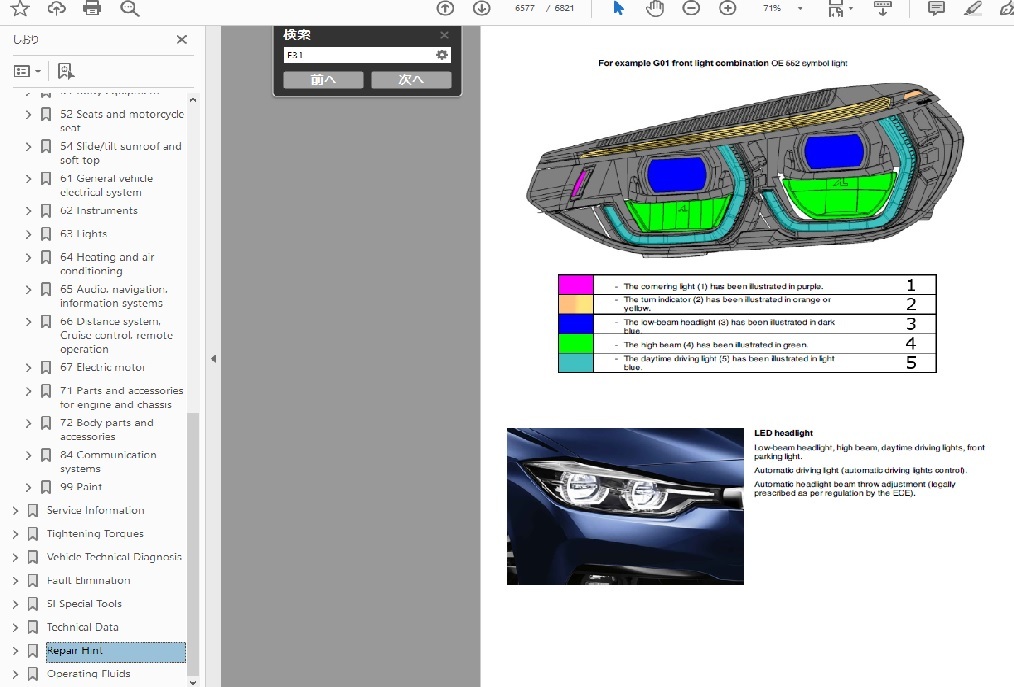Open the magnifier search tool in toolbar
The image size is (1014, 687).
click(129, 8)
